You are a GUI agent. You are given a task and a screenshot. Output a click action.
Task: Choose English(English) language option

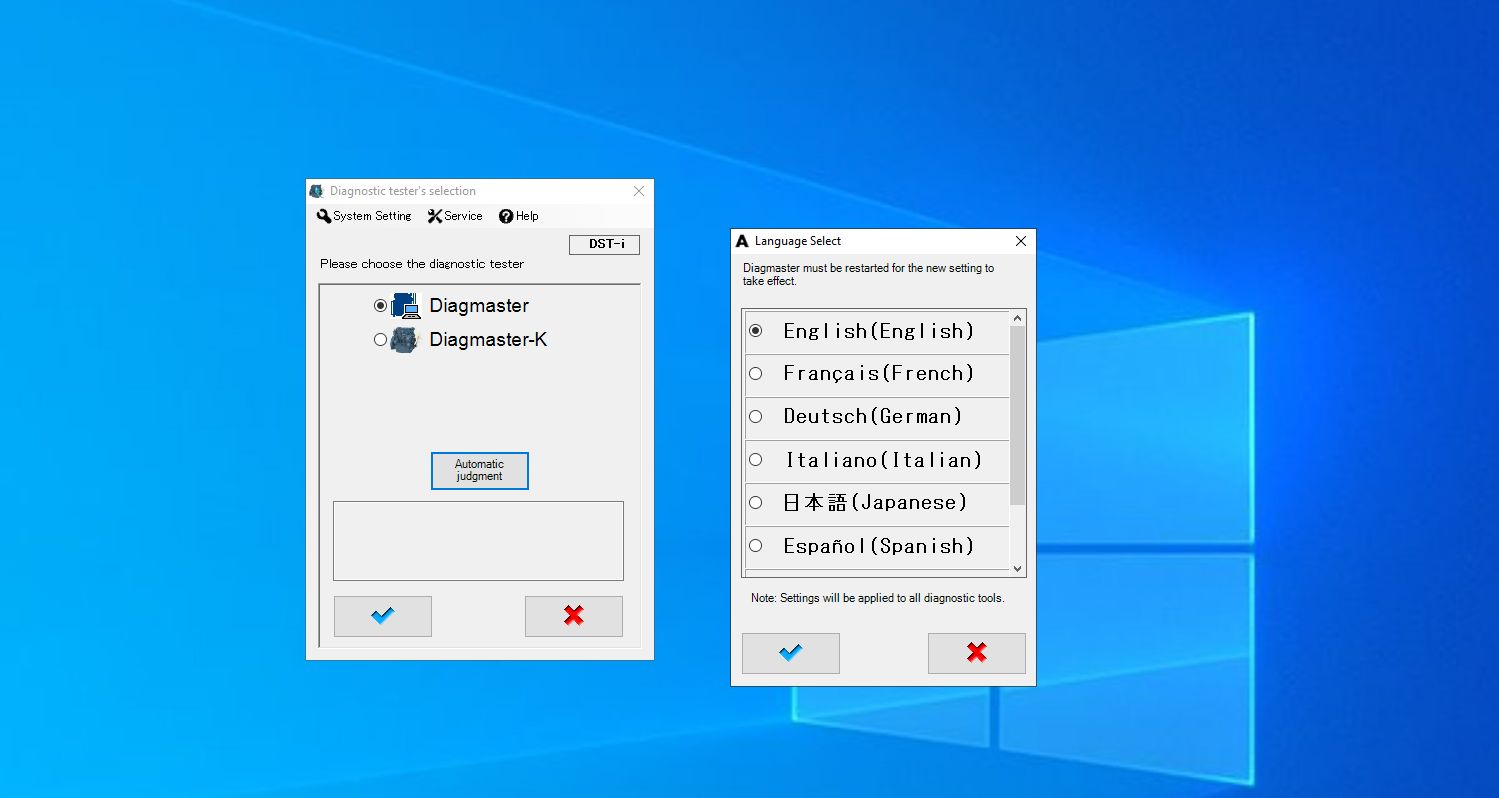pyautogui.click(x=878, y=332)
